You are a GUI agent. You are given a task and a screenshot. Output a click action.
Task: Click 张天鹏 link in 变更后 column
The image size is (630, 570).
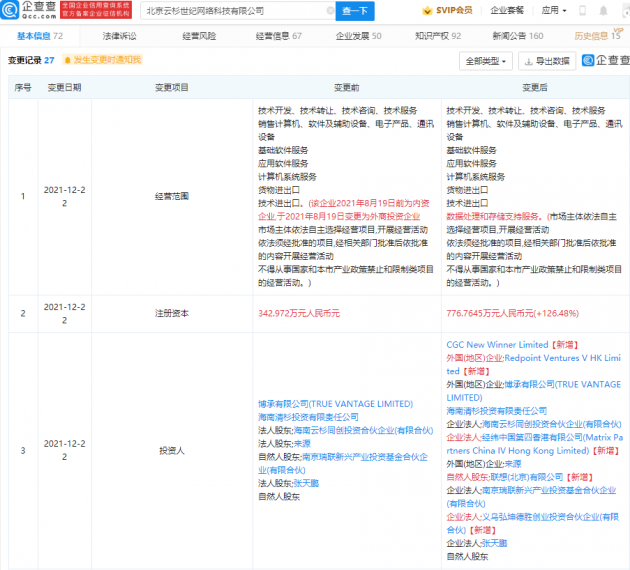494,543
